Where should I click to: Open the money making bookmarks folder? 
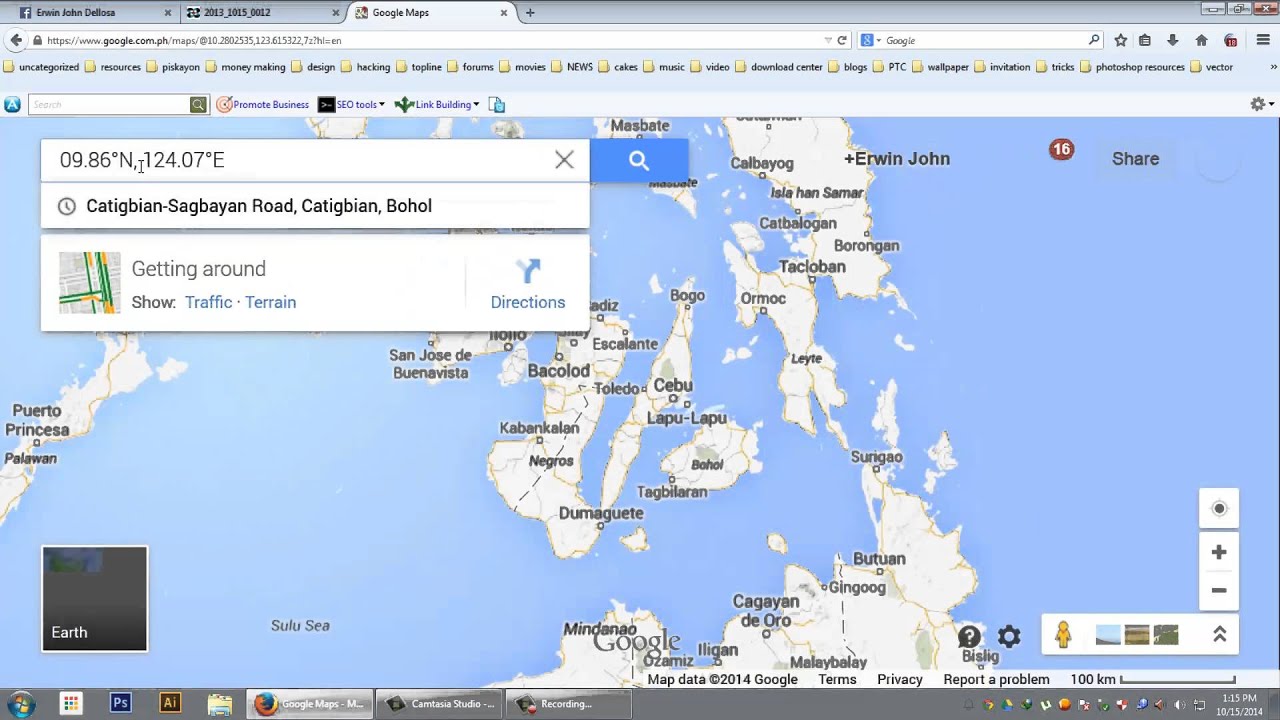[x=246, y=67]
